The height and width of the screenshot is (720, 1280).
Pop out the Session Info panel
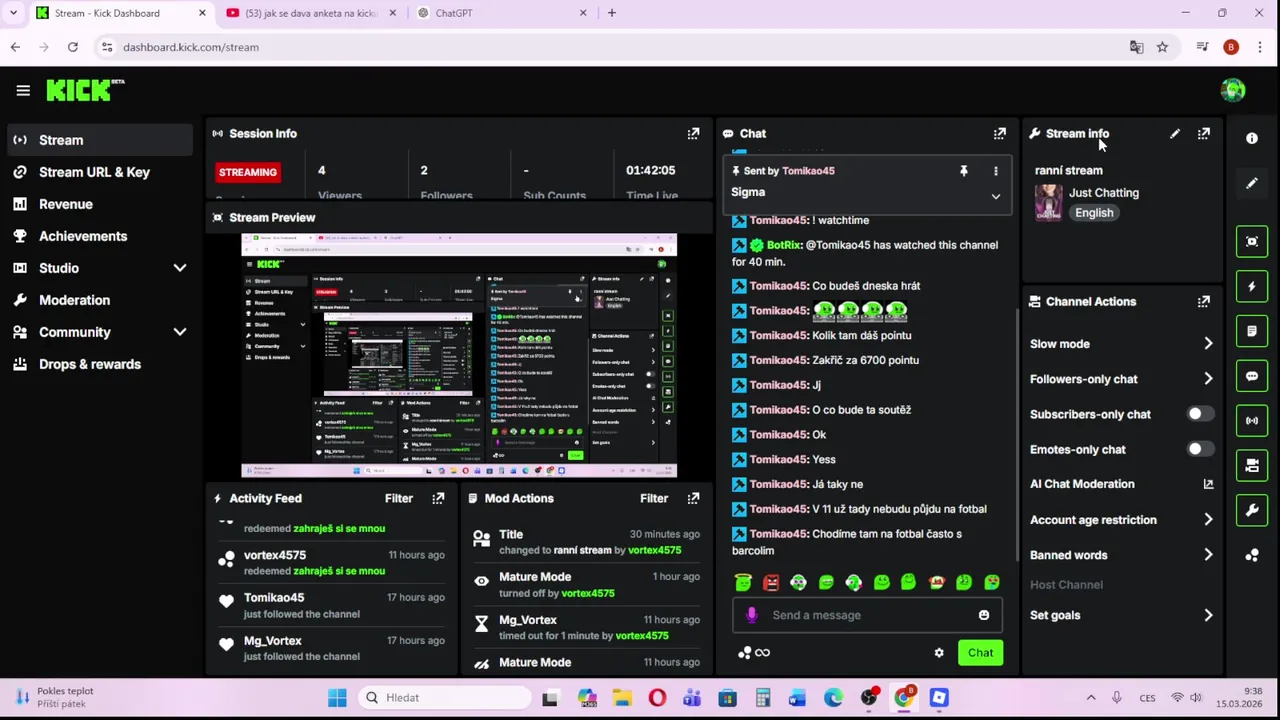[x=693, y=133]
